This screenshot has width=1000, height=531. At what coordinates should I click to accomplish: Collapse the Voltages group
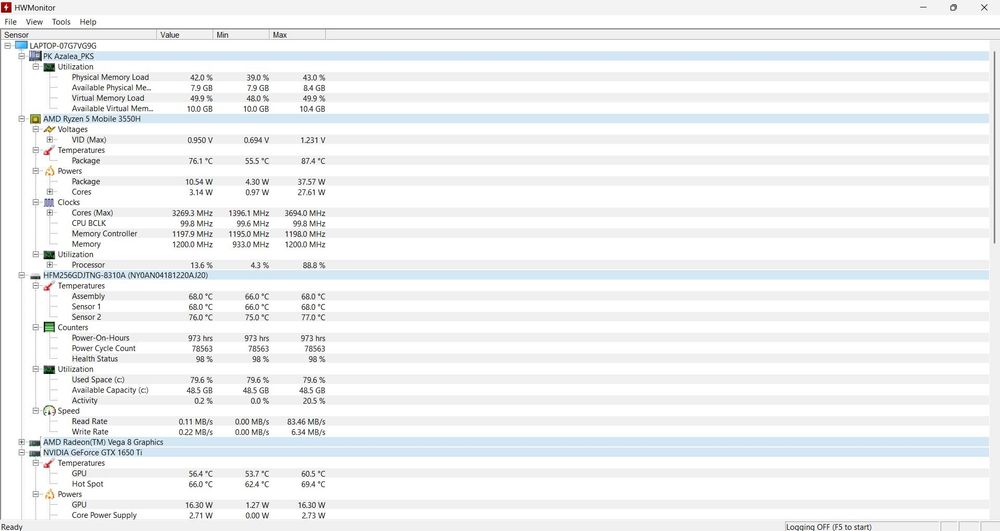pyautogui.click(x=36, y=129)
